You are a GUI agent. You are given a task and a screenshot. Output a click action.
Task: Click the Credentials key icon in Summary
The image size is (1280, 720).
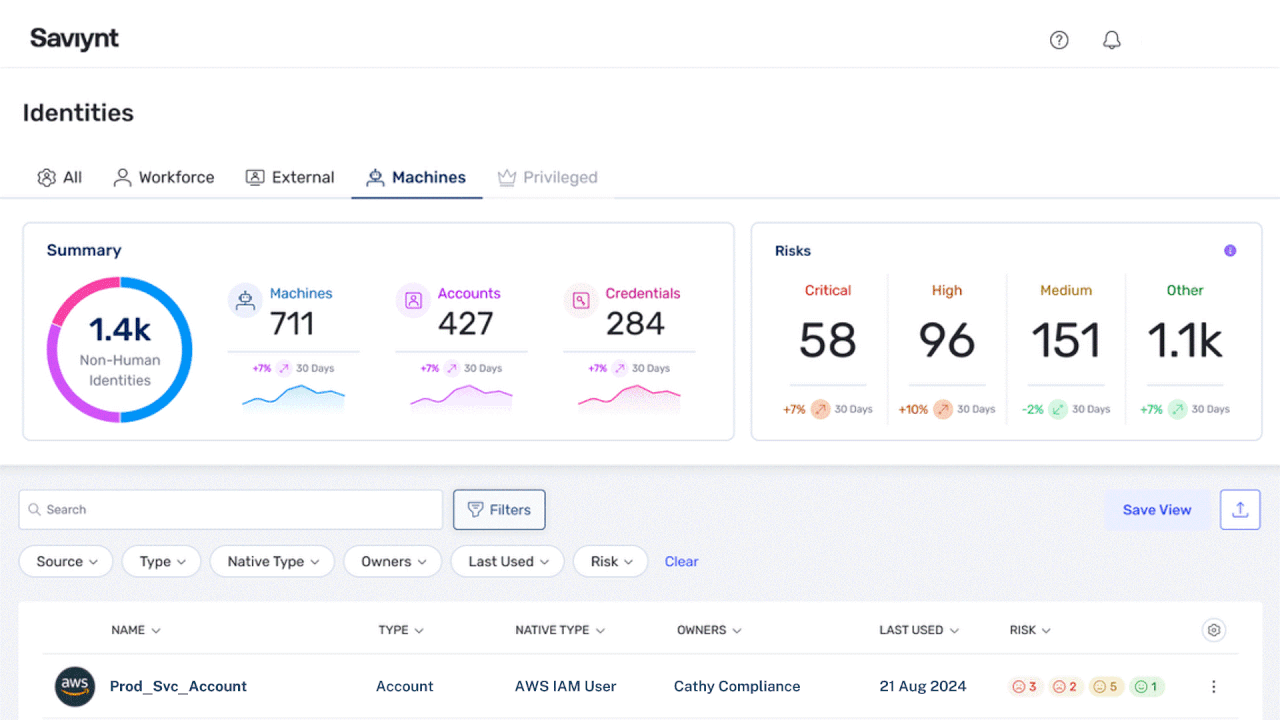point(580,300)
